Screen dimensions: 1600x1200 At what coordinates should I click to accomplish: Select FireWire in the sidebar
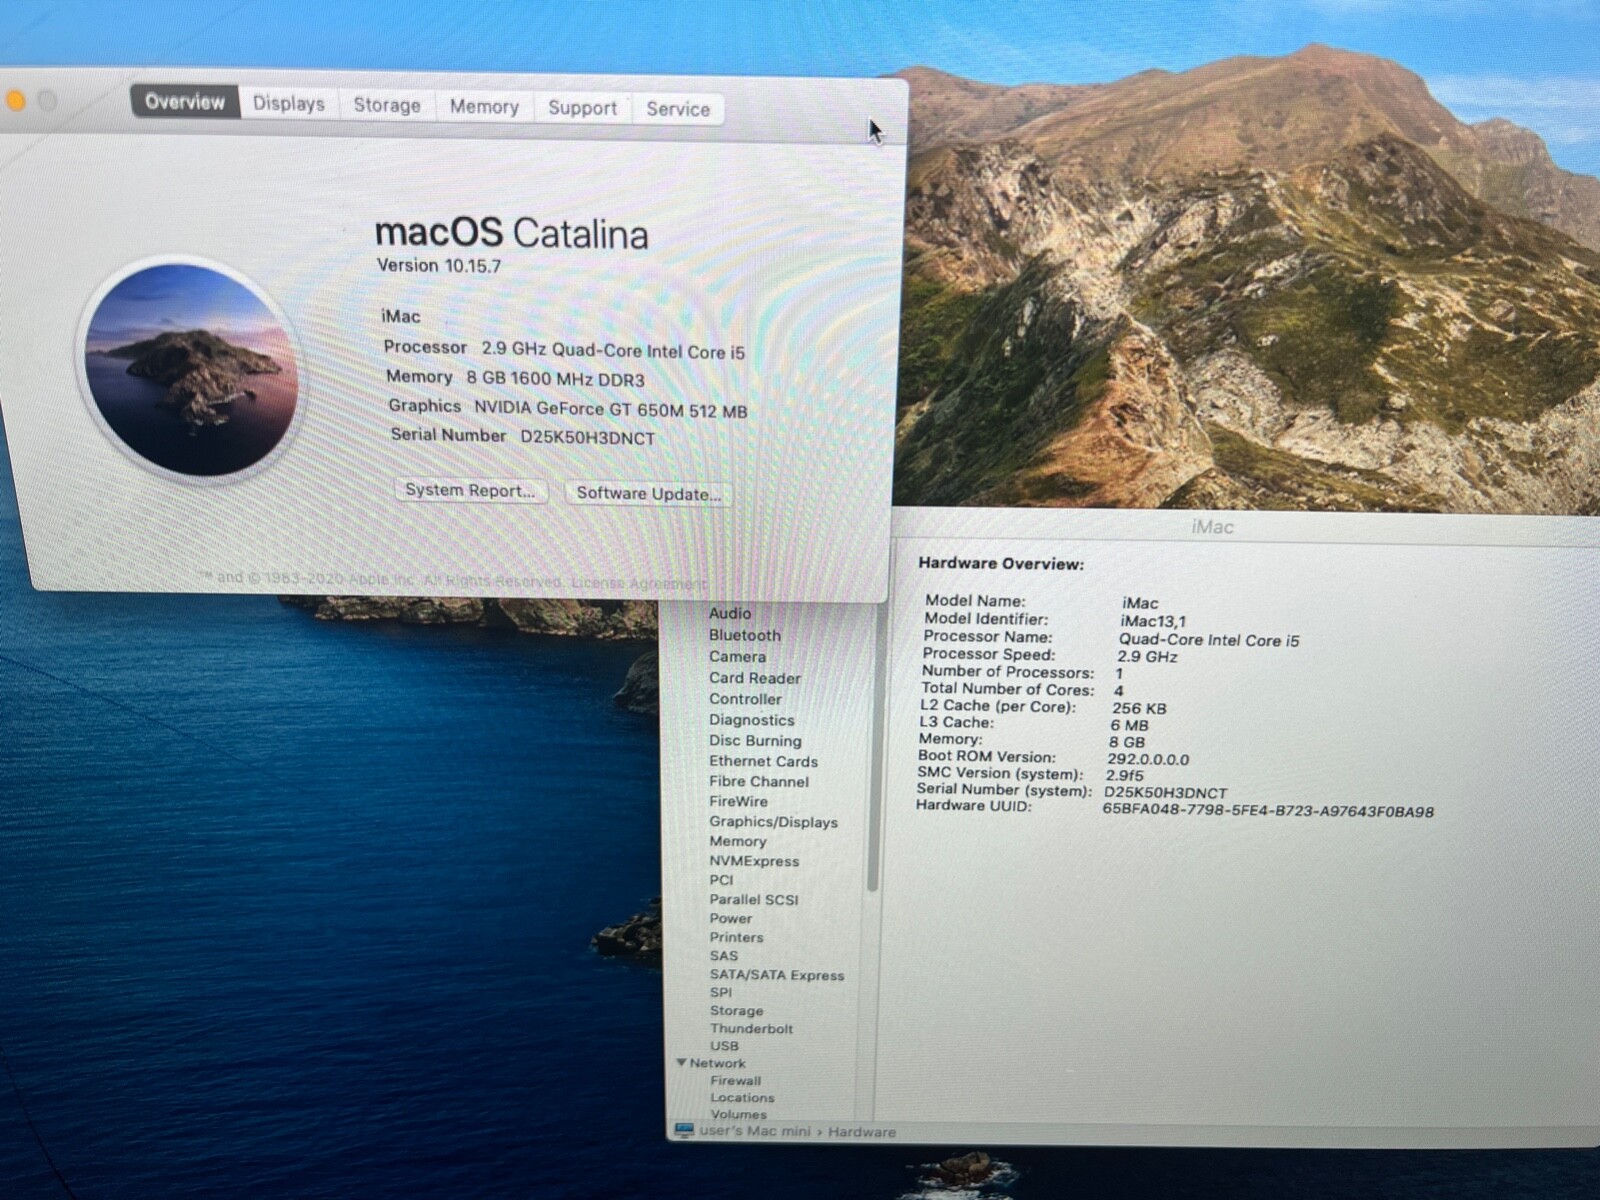738,801
